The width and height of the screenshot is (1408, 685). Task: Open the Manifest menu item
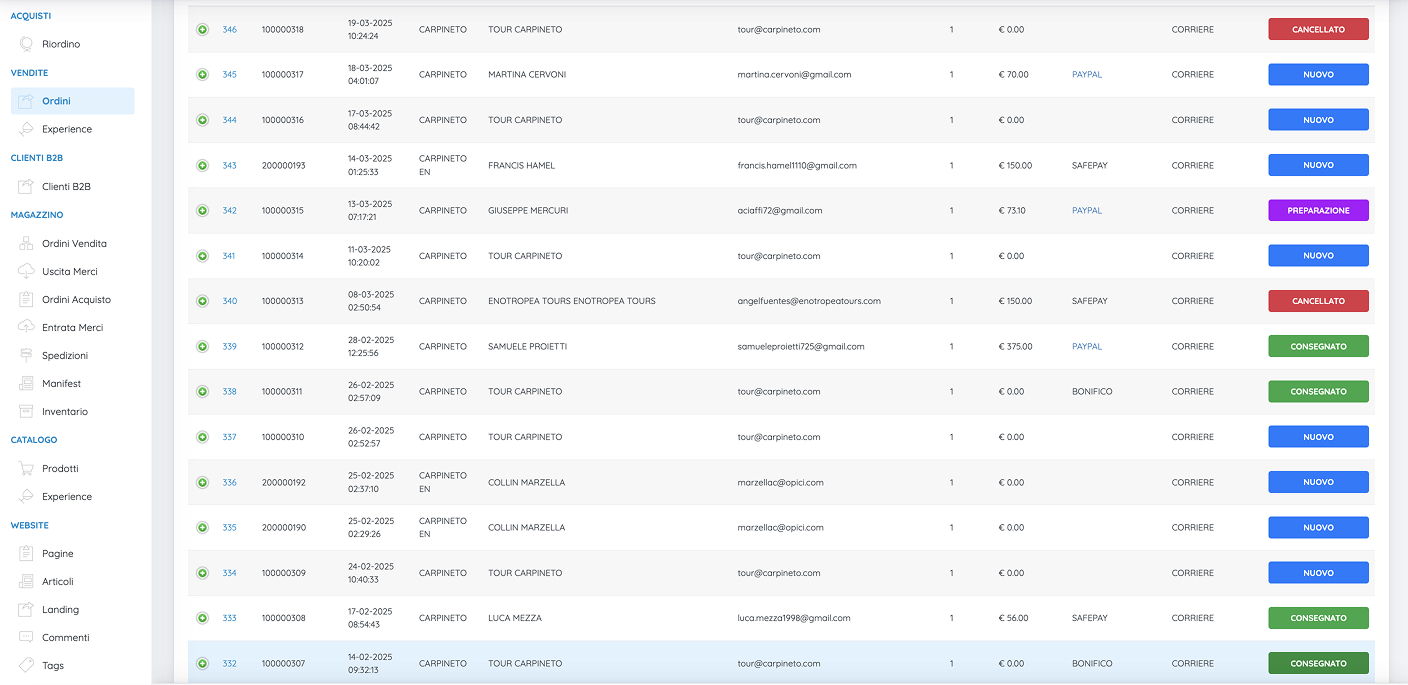61,383
